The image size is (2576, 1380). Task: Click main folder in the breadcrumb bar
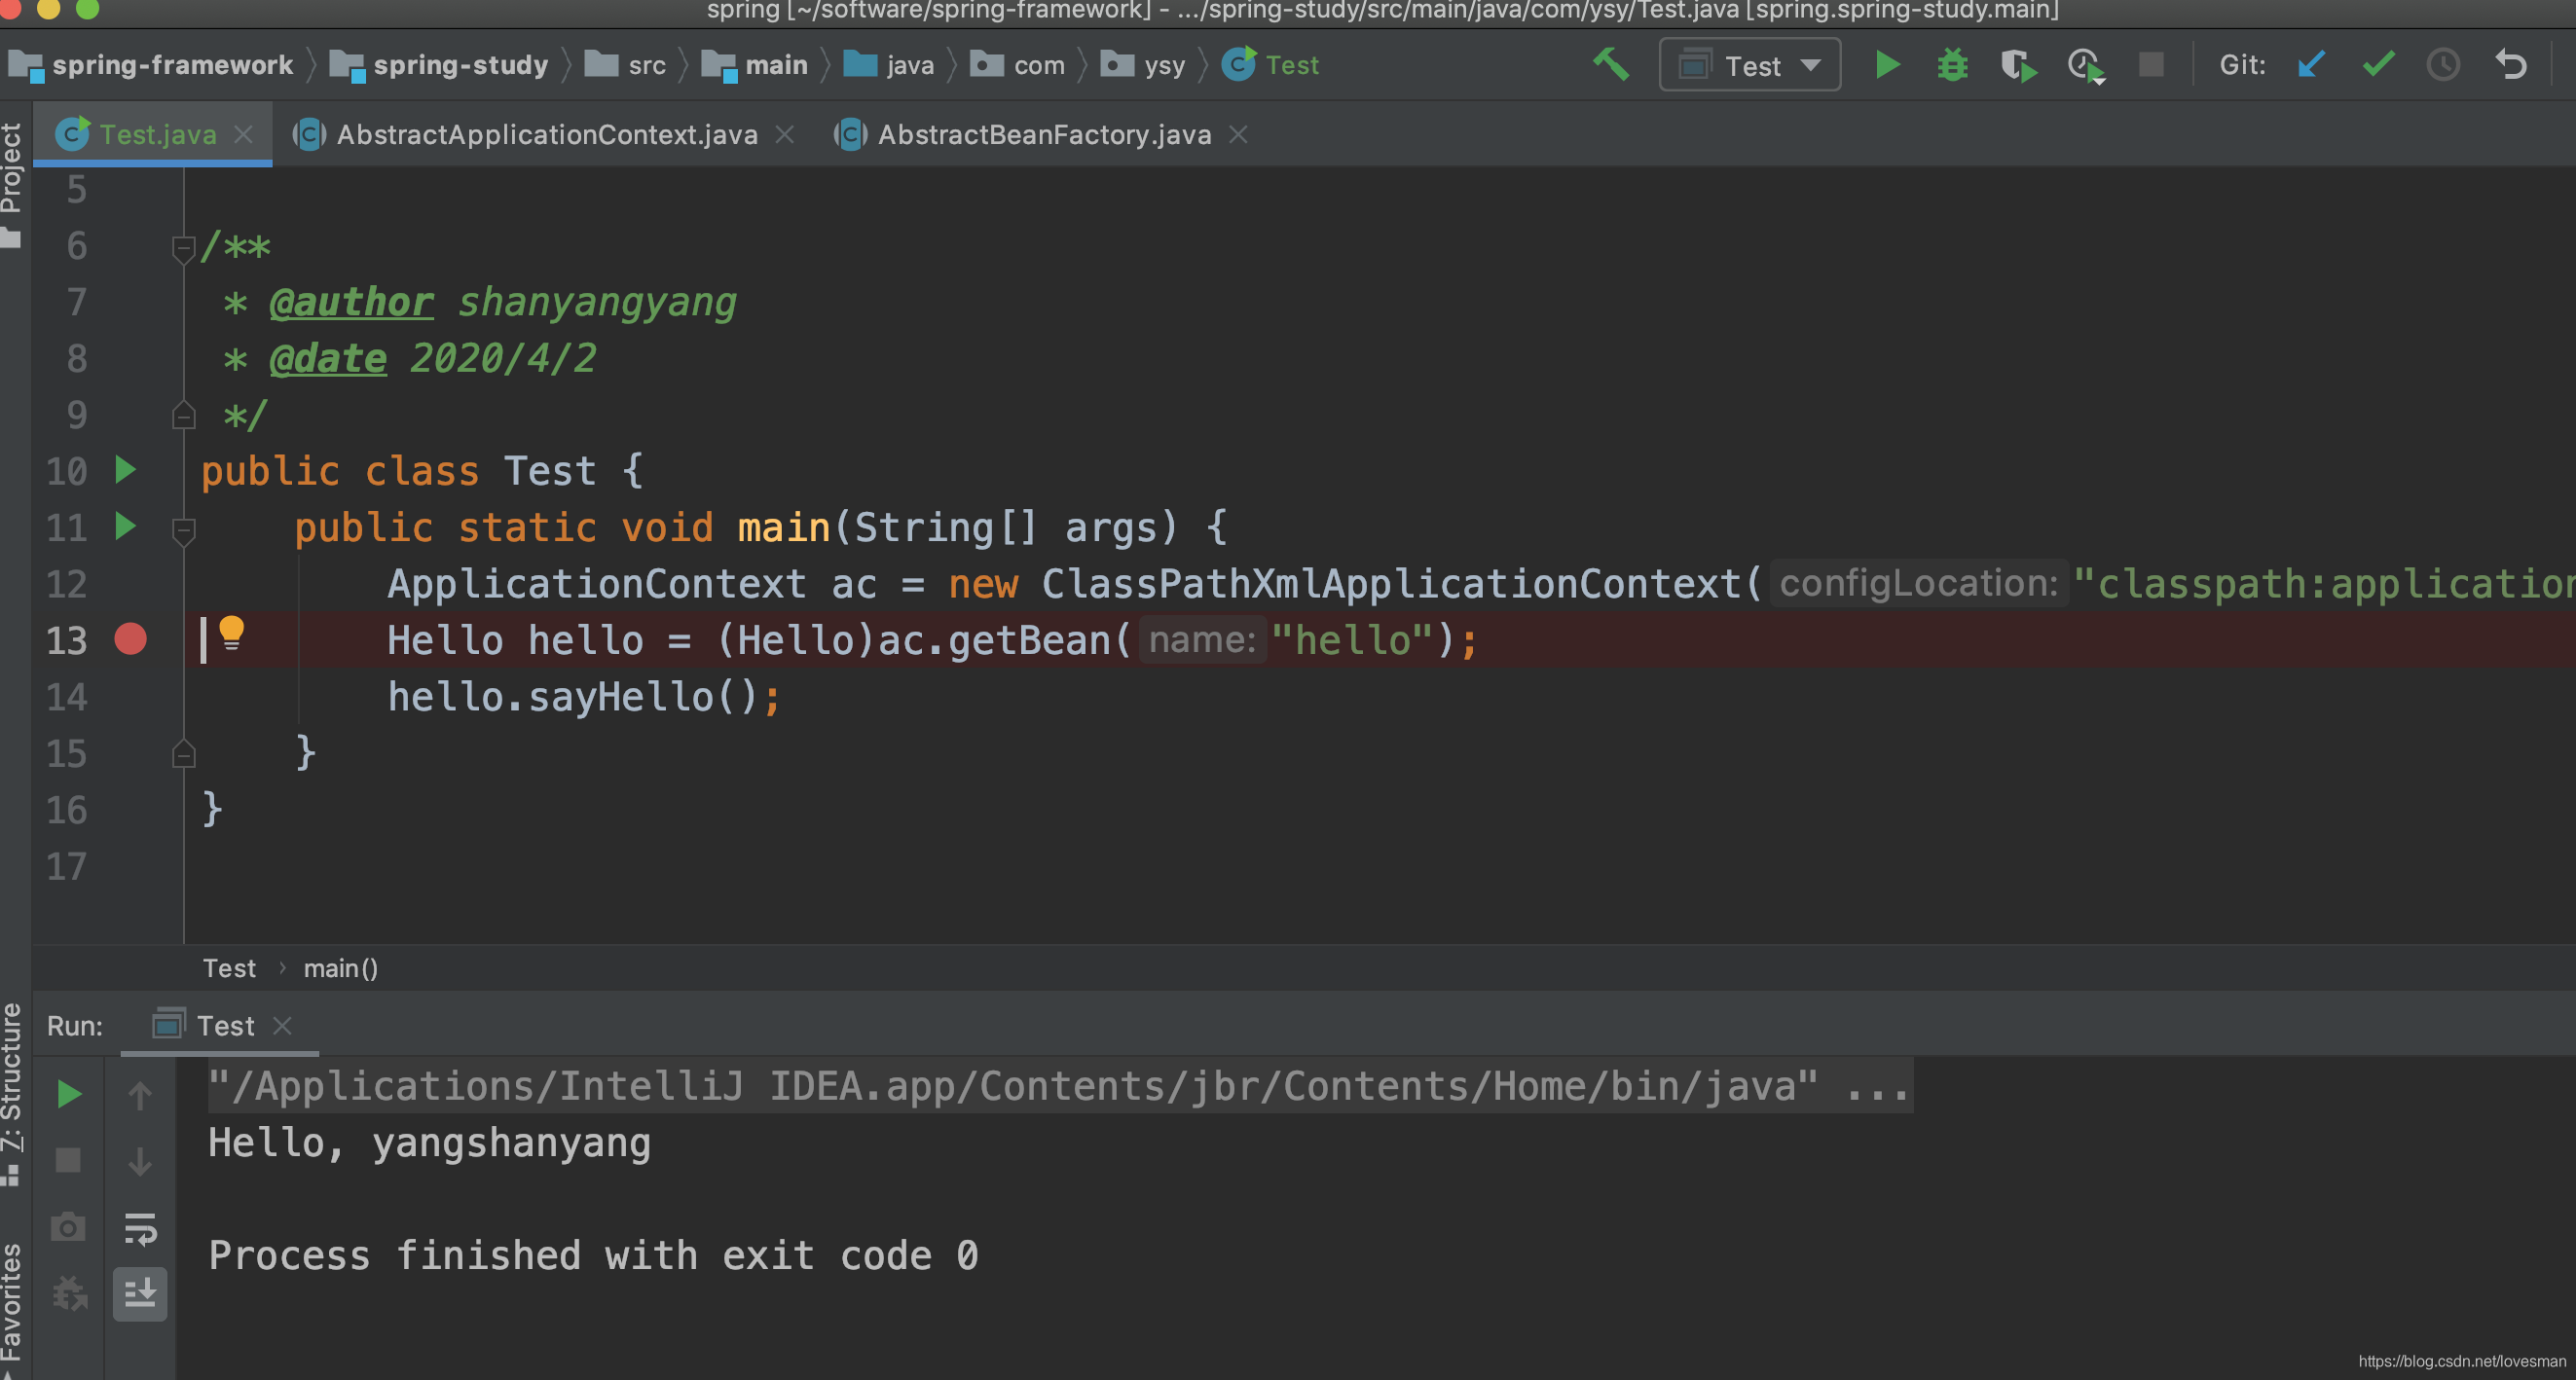pos(756,65)
